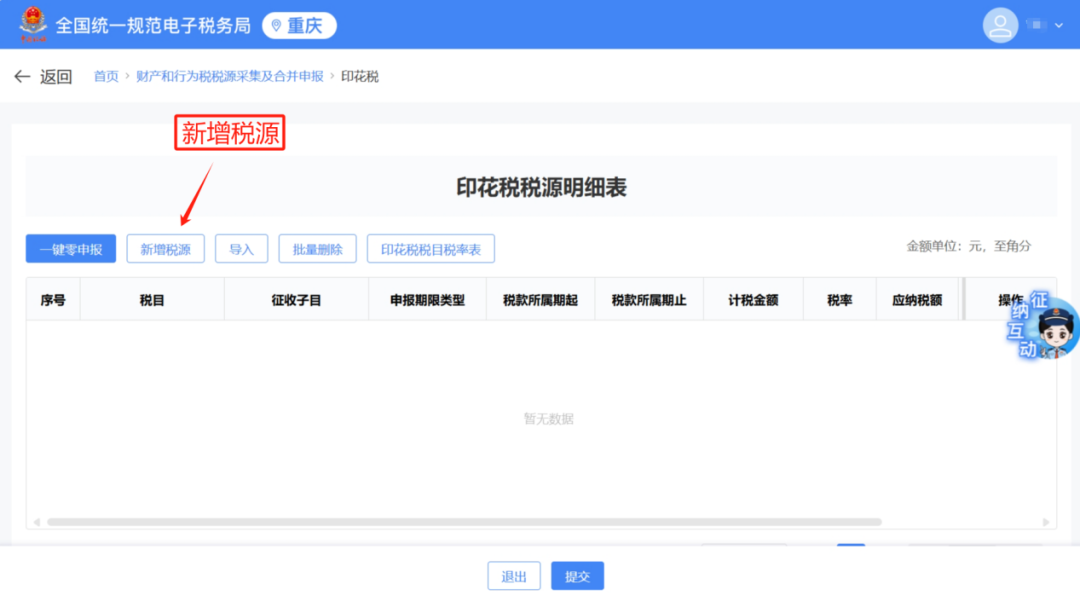Open 财产和行为税税源采集及合并申报 breadcrumb
Viewport: 1080px width, 601px height.
(229, 76)
